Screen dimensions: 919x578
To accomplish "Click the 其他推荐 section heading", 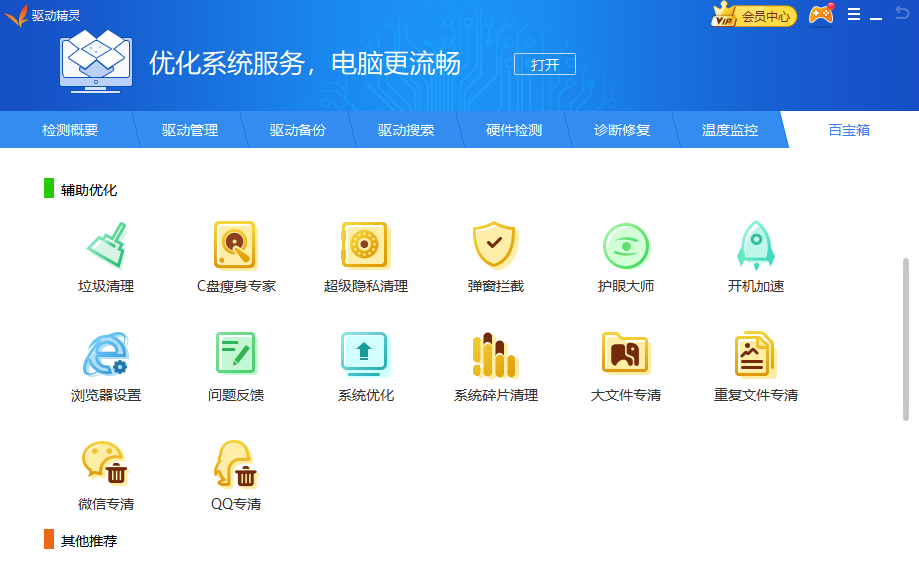I will pyautogui.click(x=89, y=540).
